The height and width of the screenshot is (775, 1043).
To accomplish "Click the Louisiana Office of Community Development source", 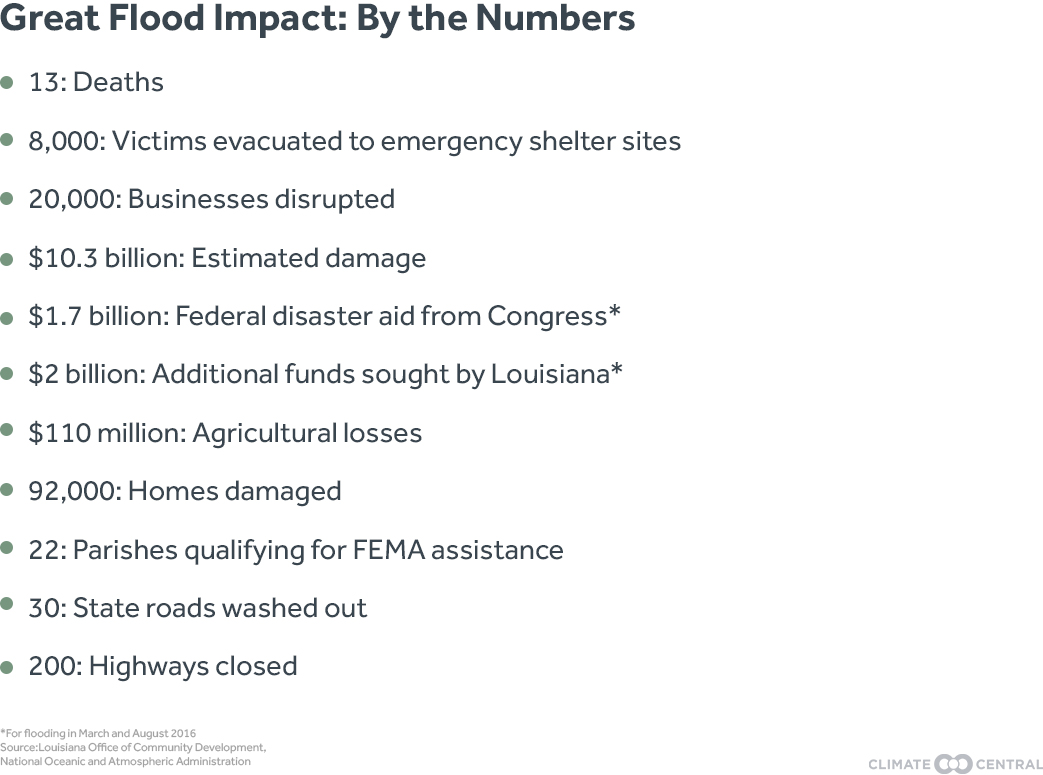I will [x=133, y=747].
